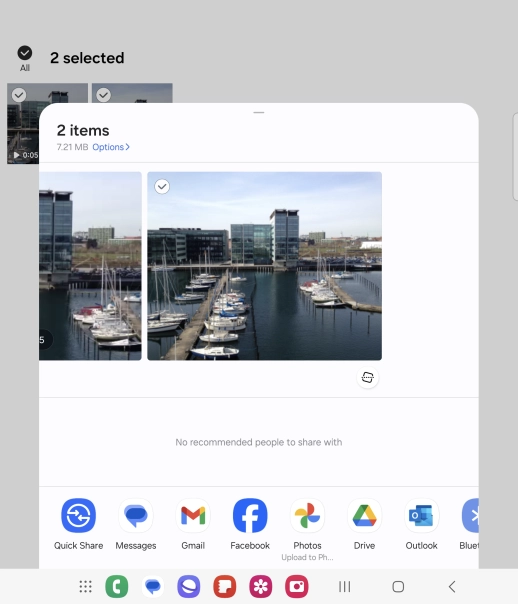The image size is (518, 604).
Task: Tap the share sheet drag handle
Action: (259, 112)
